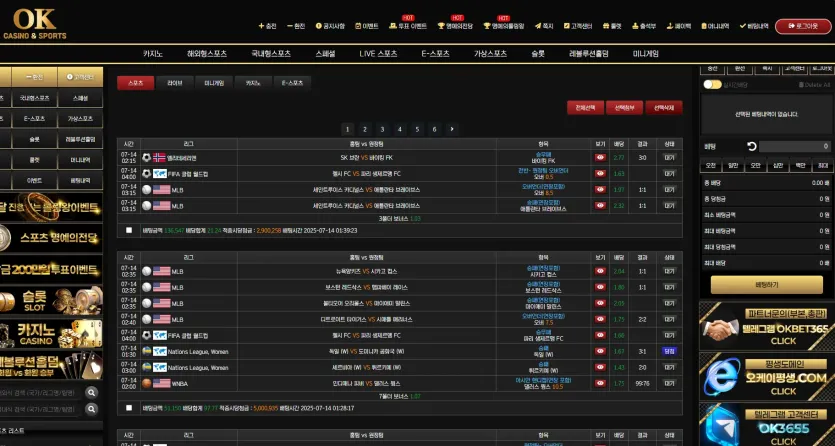
Task: Select the 미니게임 history tab
Action: point(214,83)
